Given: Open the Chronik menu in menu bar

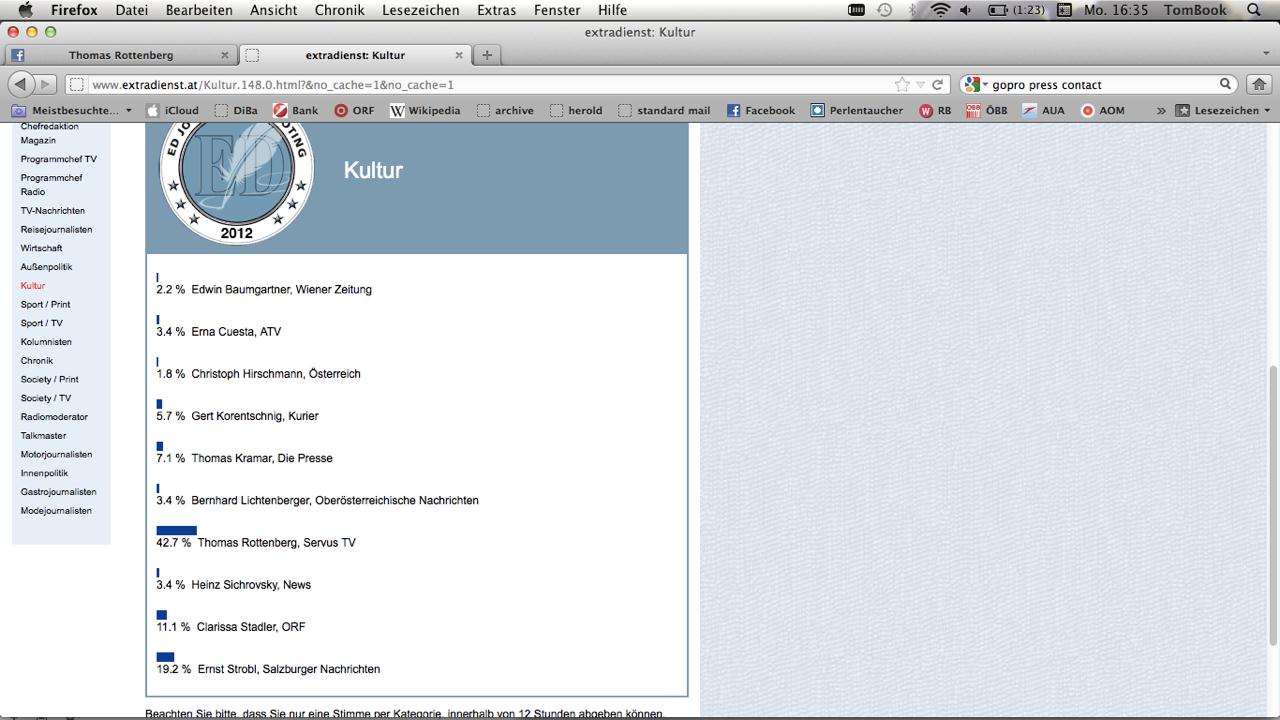Looking at the screenshot, I should coord(339,10).
